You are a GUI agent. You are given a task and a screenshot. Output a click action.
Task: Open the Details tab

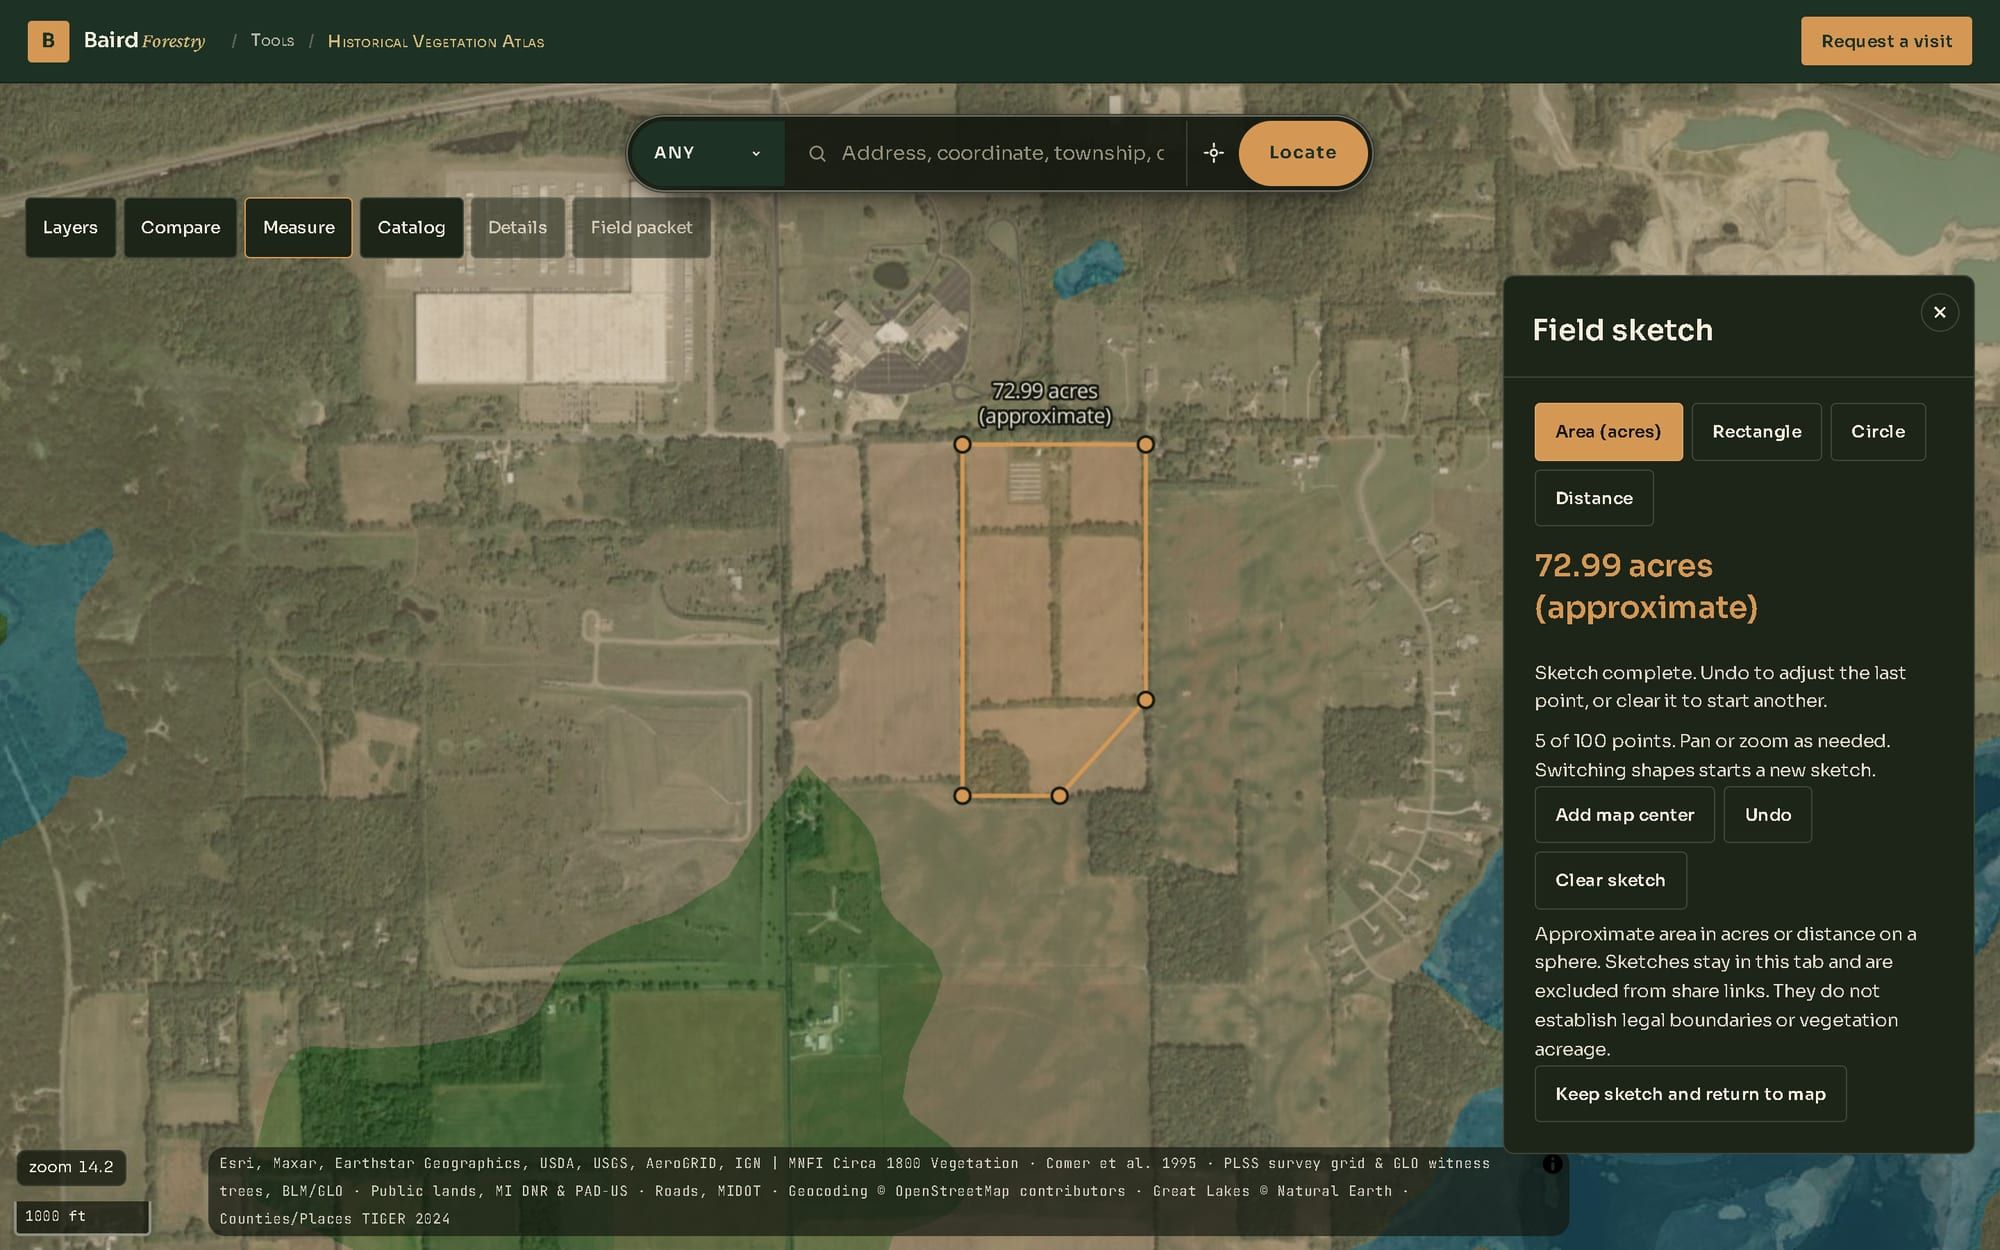pyautogui.click(x=517, y=228)
